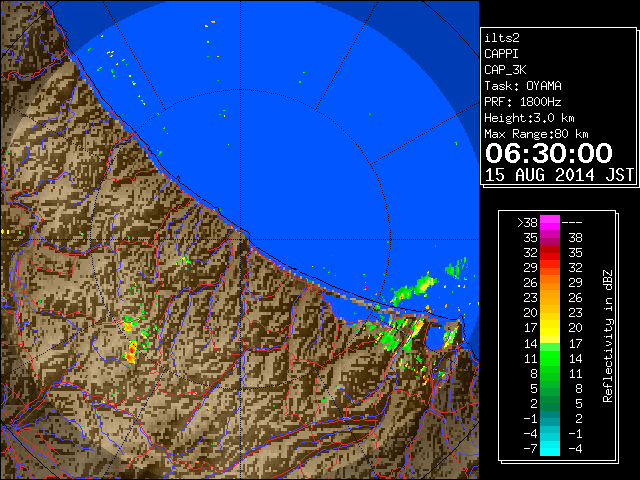Click the '-7' legend label
Image resolution: width=640 pixels, height=480 pixels.
pyautogui.click(x=530, y=449)
